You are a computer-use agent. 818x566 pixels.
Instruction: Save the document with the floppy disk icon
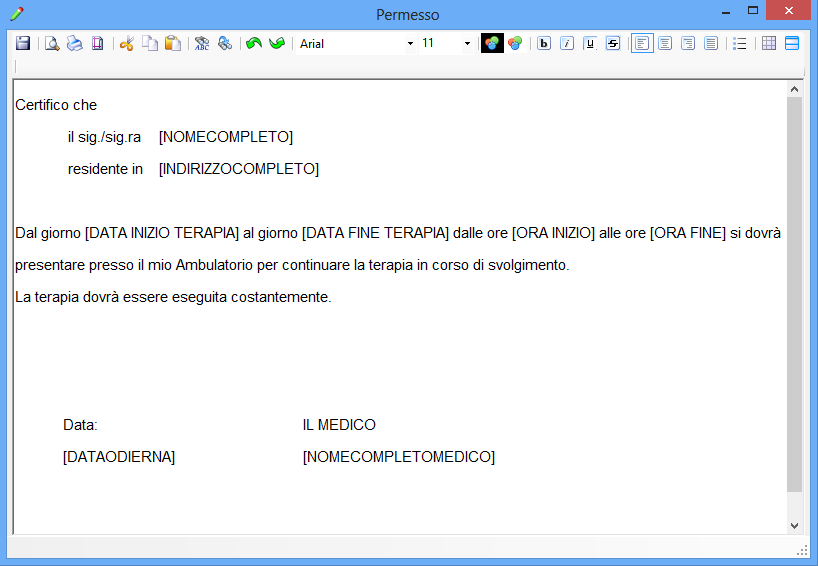point(23,43)
